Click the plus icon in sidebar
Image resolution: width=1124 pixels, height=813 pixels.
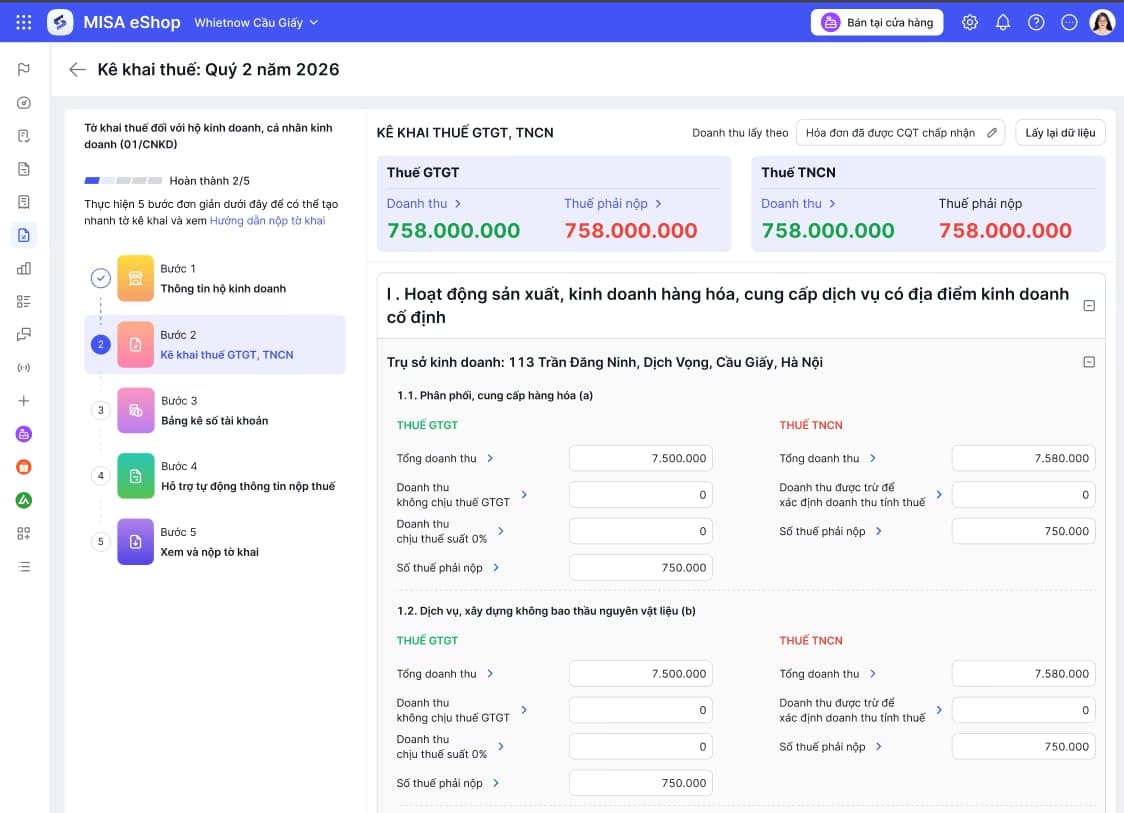pos(24,401)
